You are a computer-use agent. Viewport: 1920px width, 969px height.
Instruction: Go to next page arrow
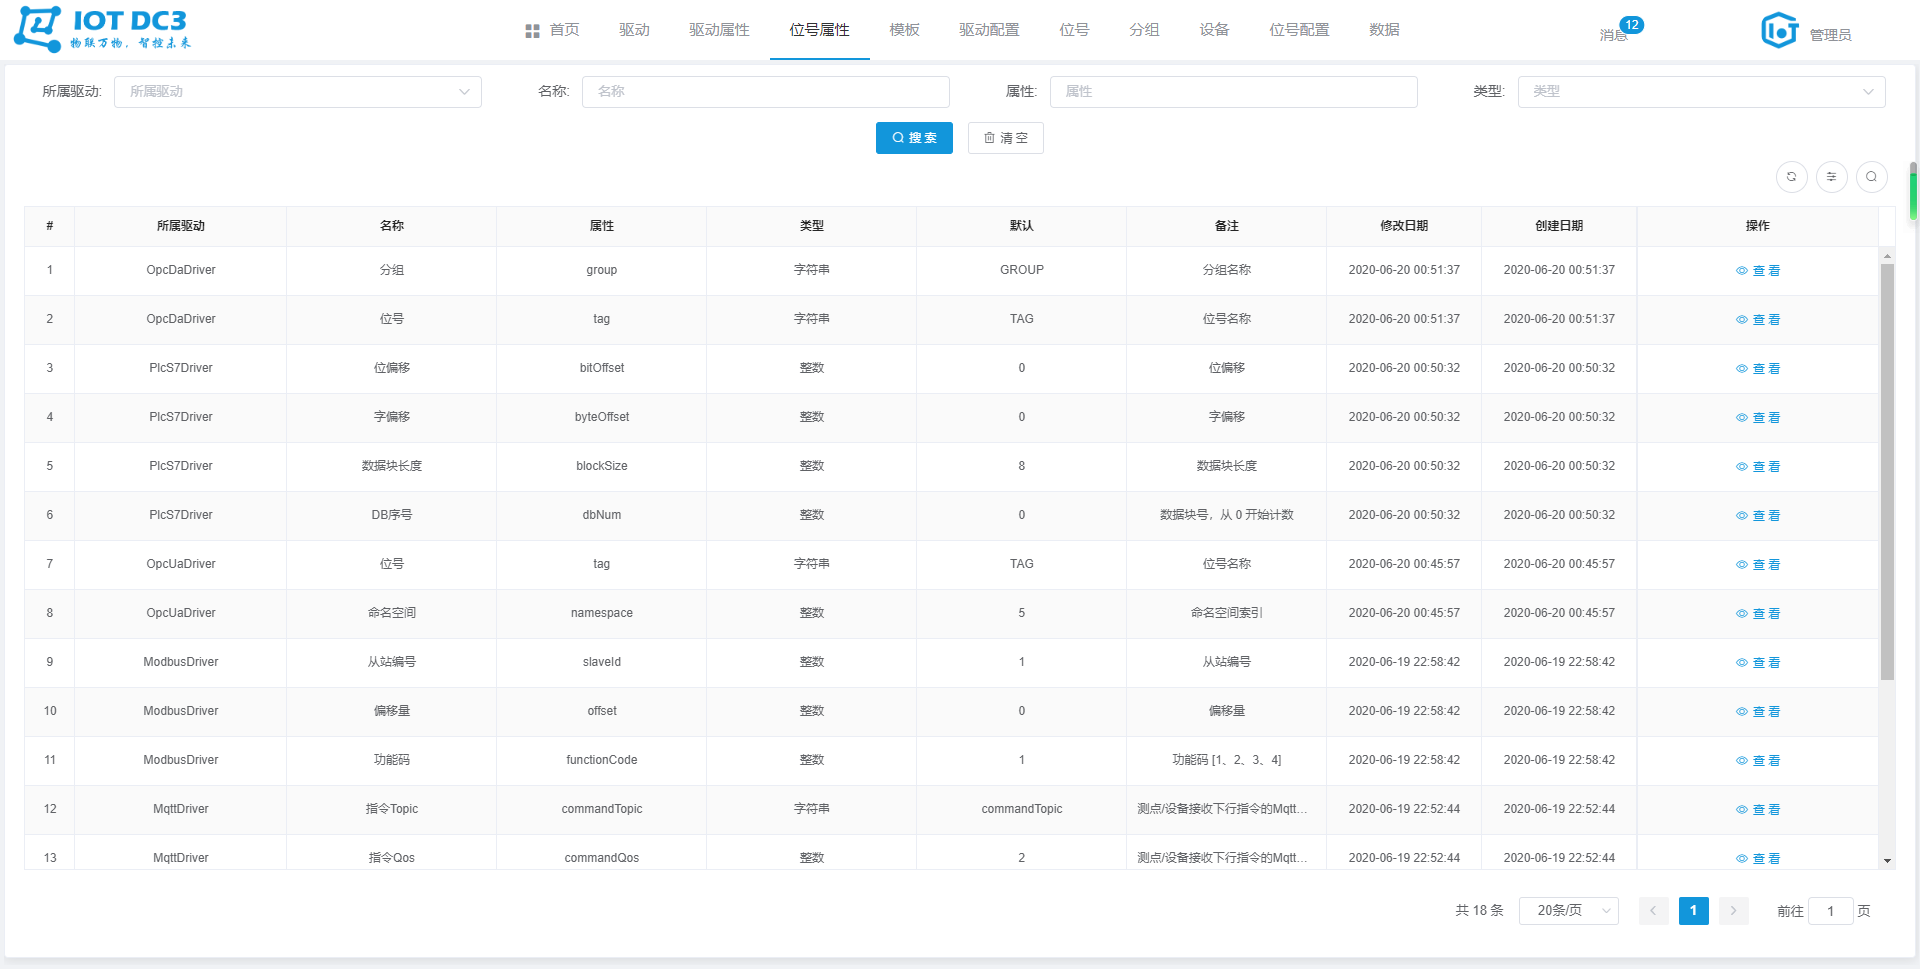point(1733,911)
